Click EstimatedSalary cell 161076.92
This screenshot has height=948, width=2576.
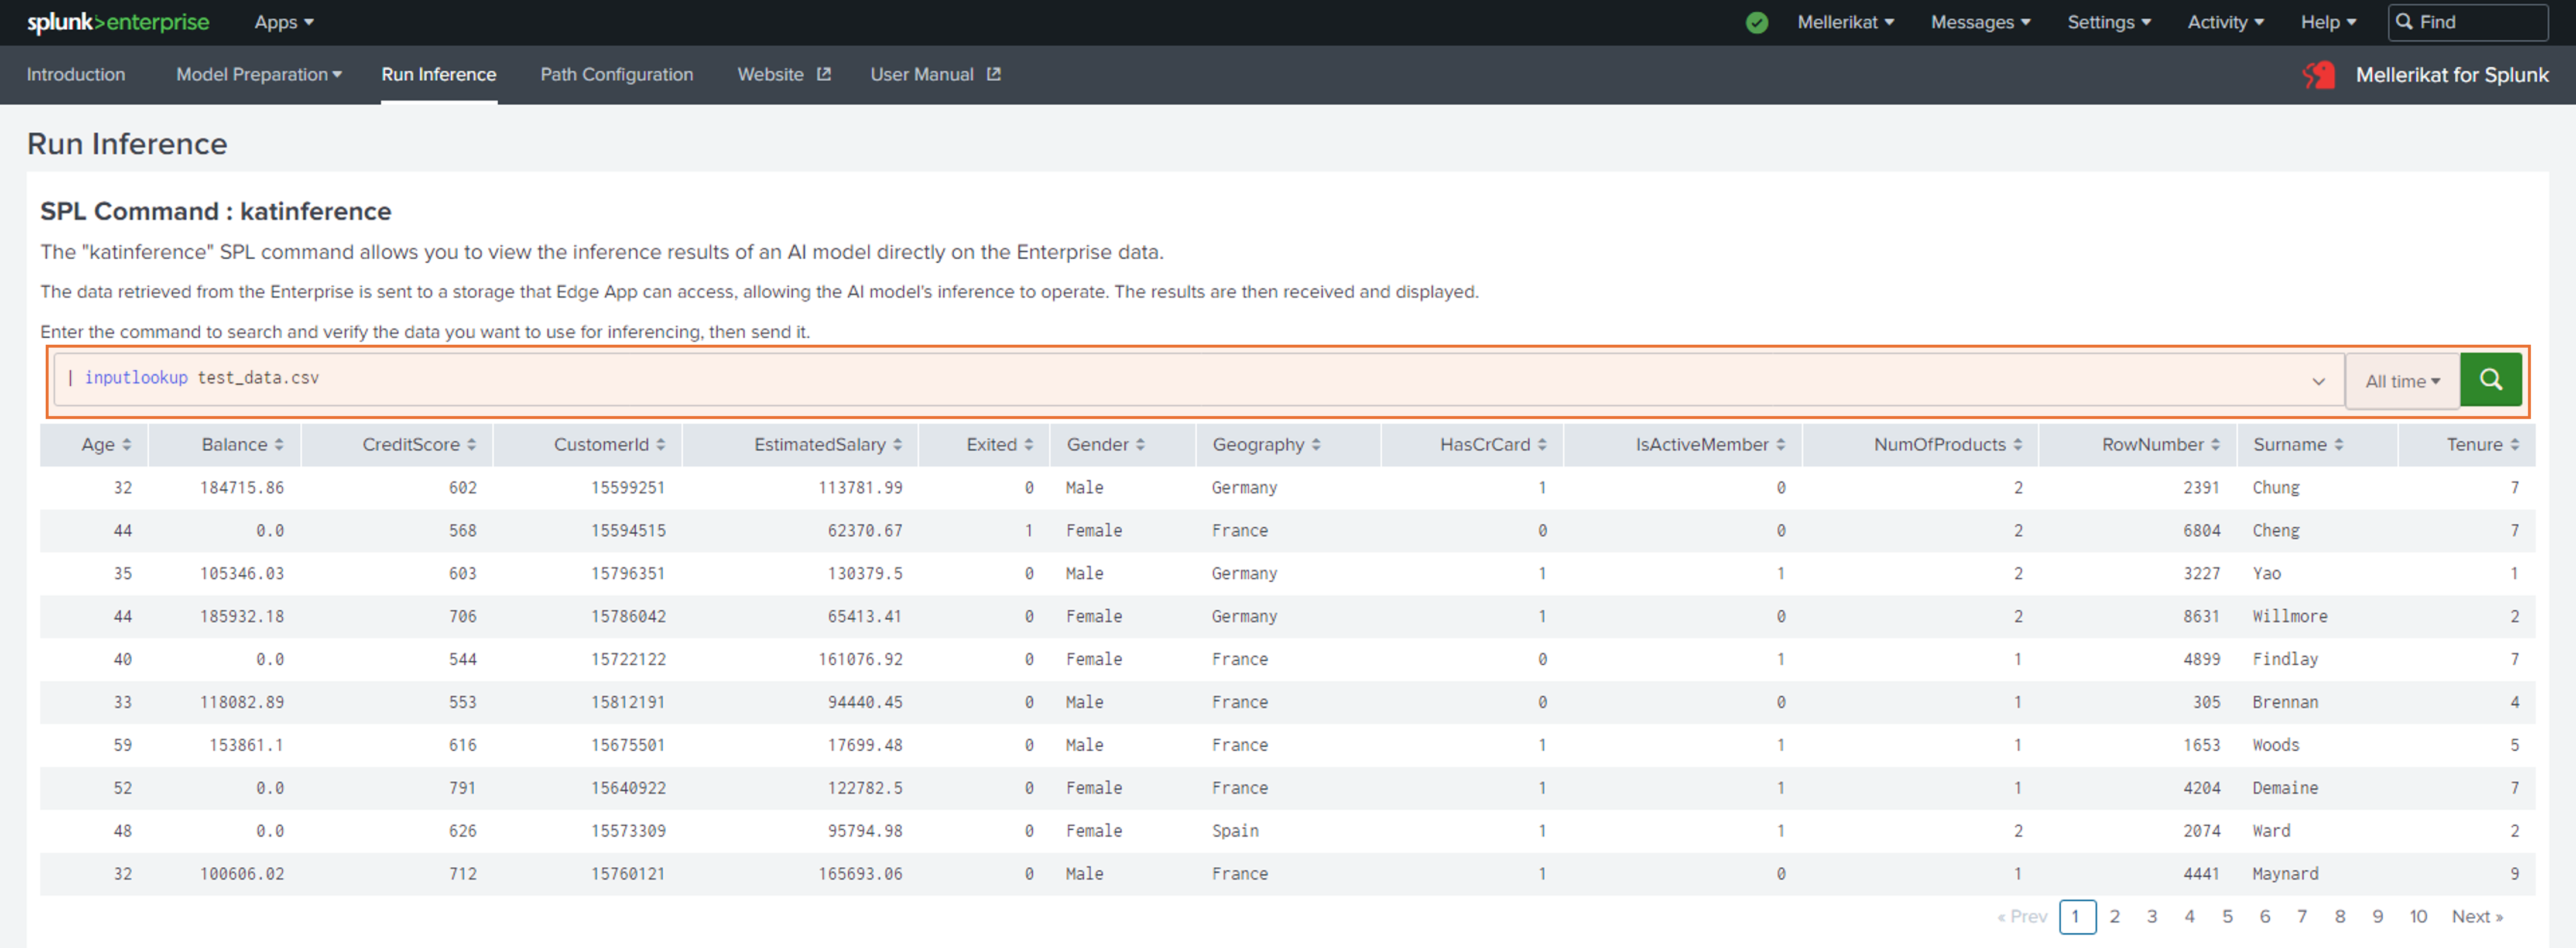860,659
